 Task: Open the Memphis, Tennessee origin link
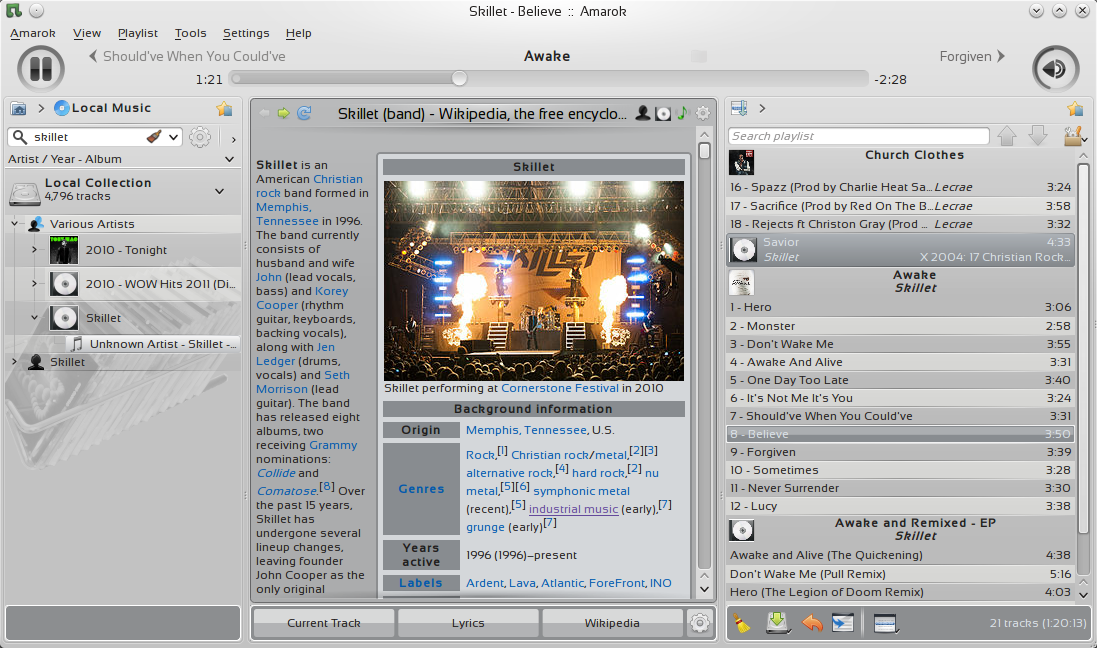coord(527,430)
